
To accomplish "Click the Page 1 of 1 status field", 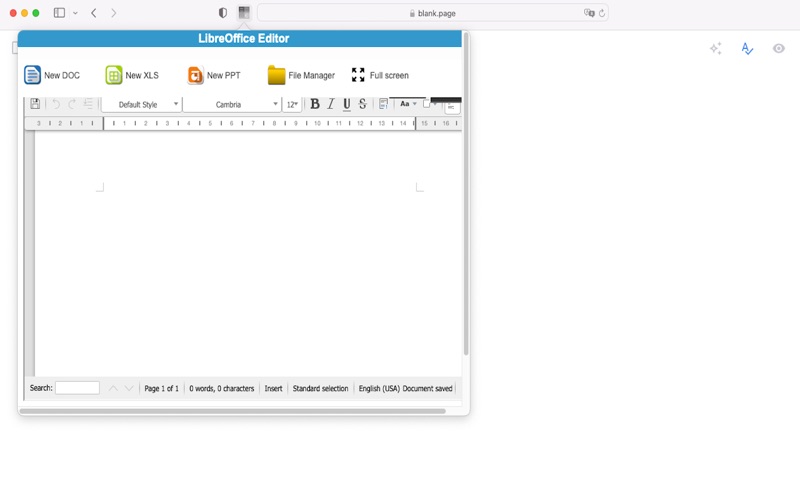I will pos(161,388).
